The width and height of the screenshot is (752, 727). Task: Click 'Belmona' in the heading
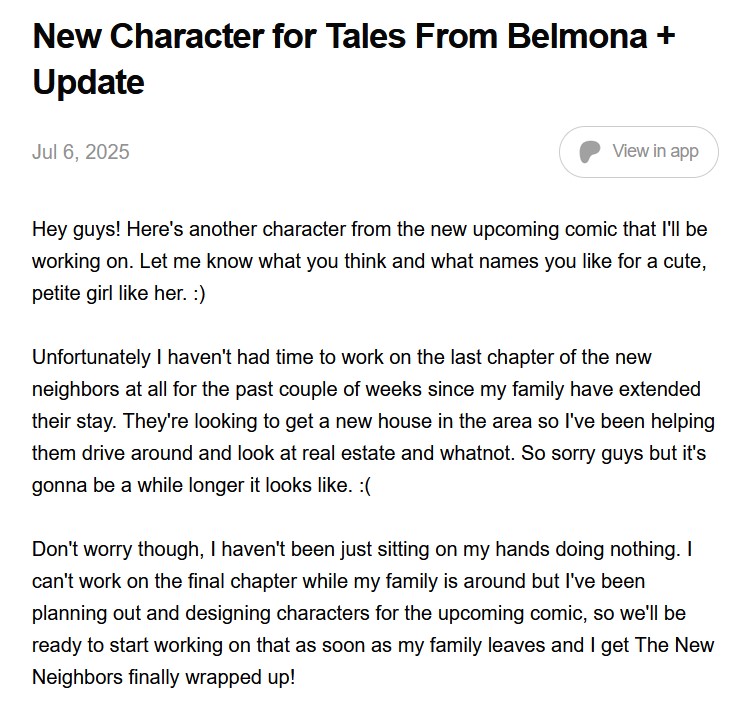click(x=577, y=36)
